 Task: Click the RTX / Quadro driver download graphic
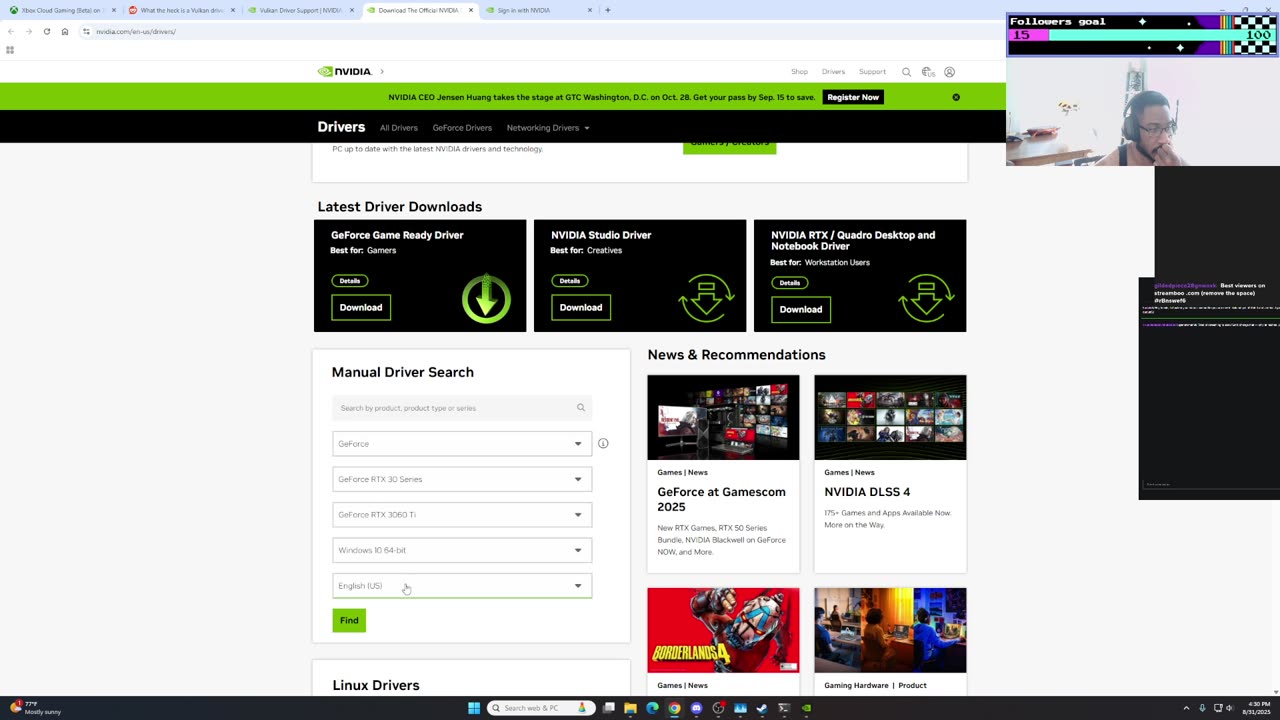point(926,298)
